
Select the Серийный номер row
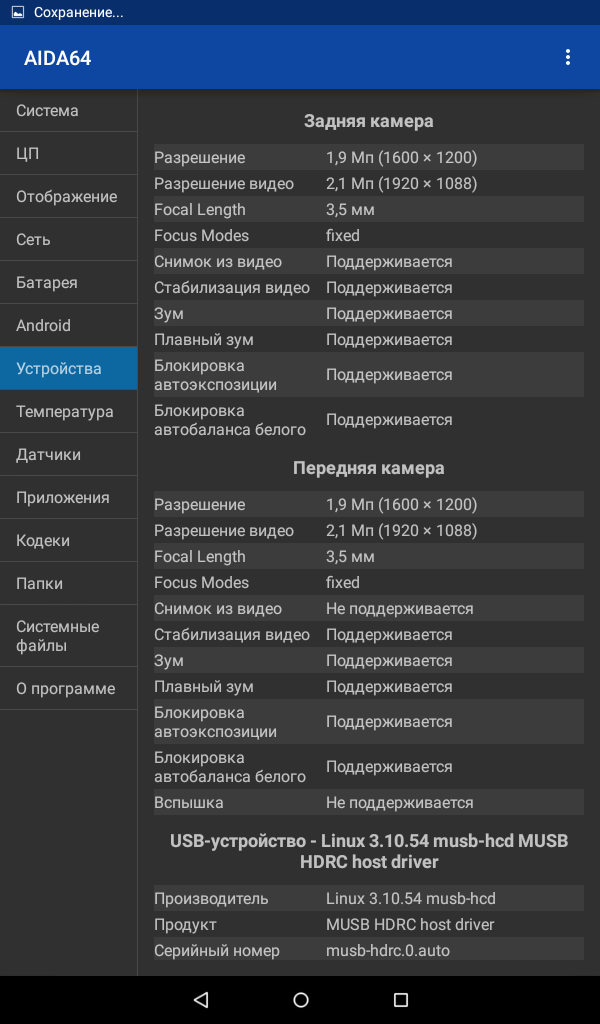(369, 950)
